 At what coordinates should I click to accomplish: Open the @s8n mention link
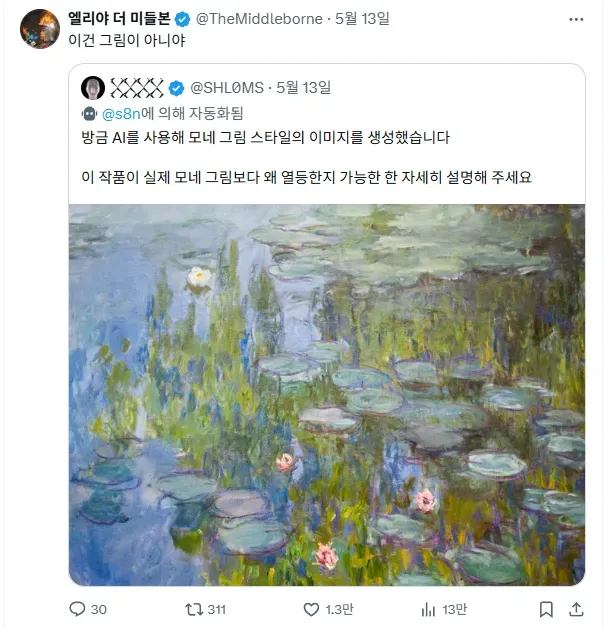tap(121, 114)
